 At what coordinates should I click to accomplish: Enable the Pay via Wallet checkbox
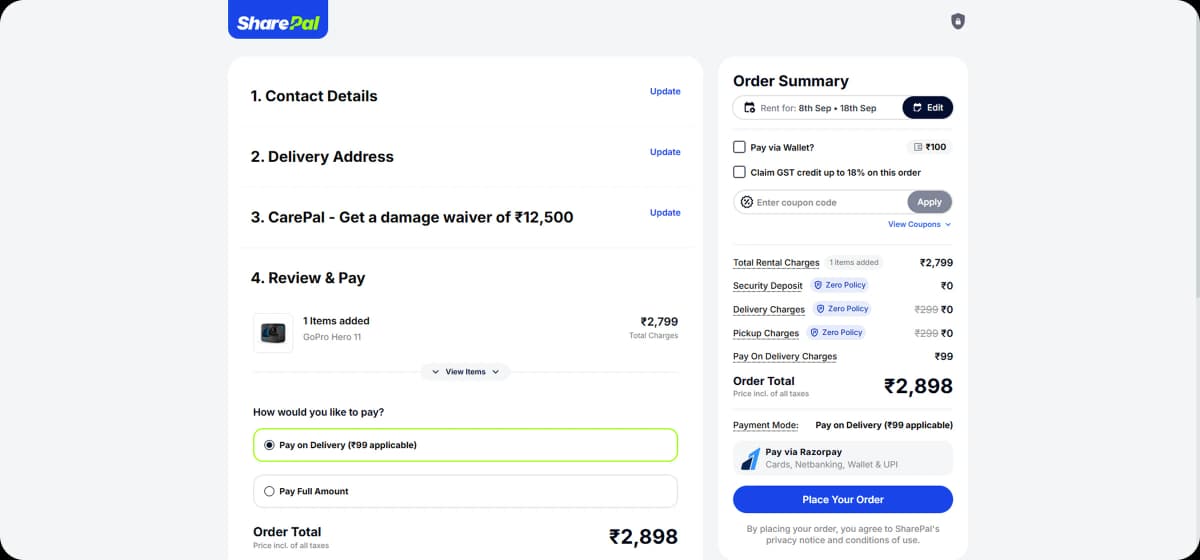tap(740, 147)
